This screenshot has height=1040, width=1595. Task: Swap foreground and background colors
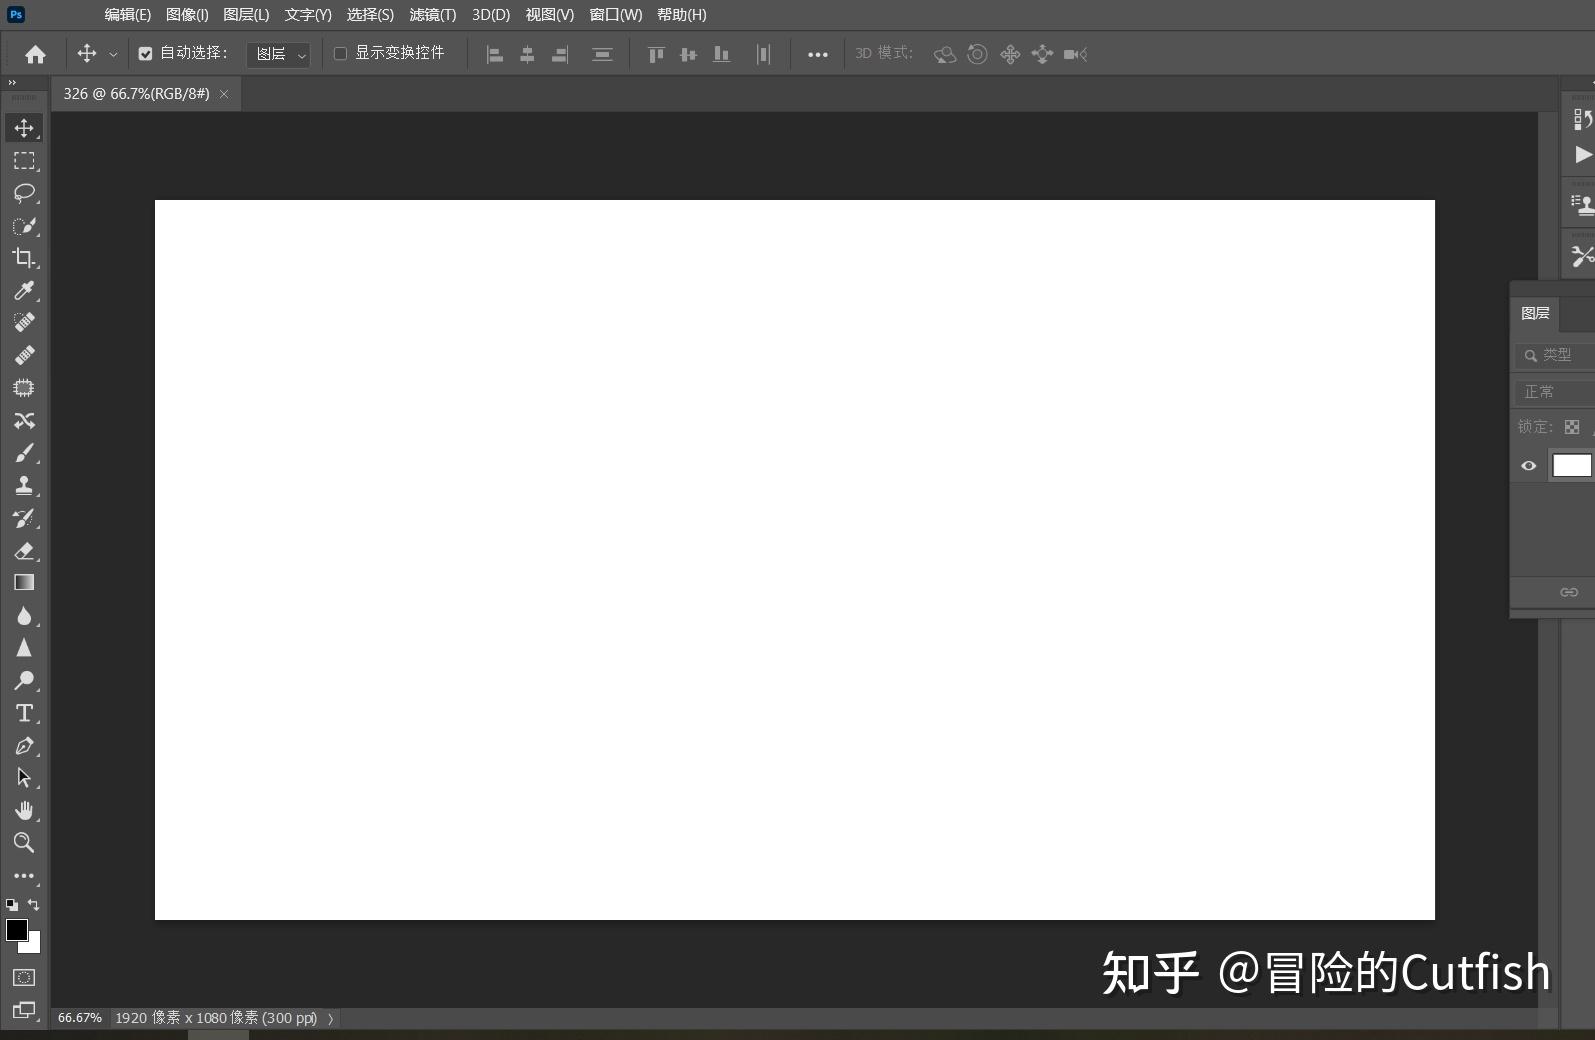click(x=34, y=904)
